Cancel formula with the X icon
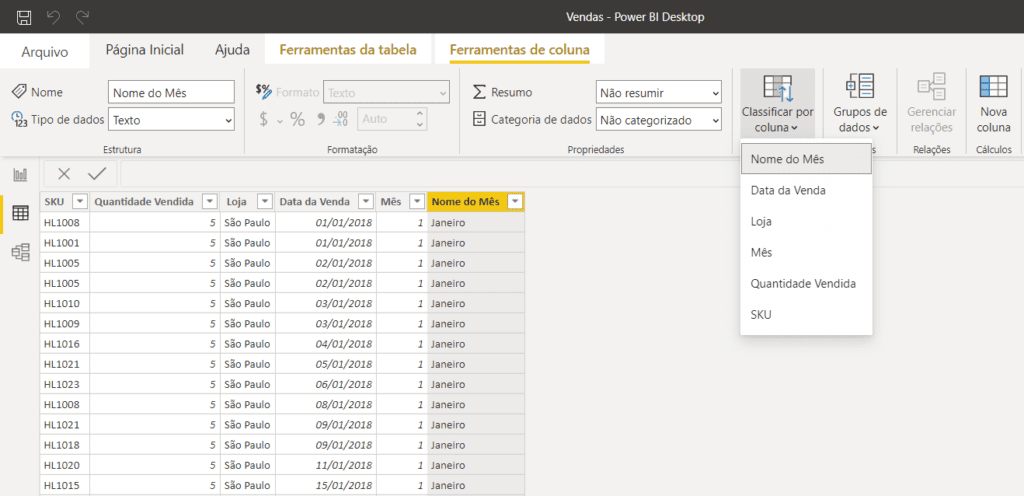The height and width of the screenshot is (496, 1024). 64,173
